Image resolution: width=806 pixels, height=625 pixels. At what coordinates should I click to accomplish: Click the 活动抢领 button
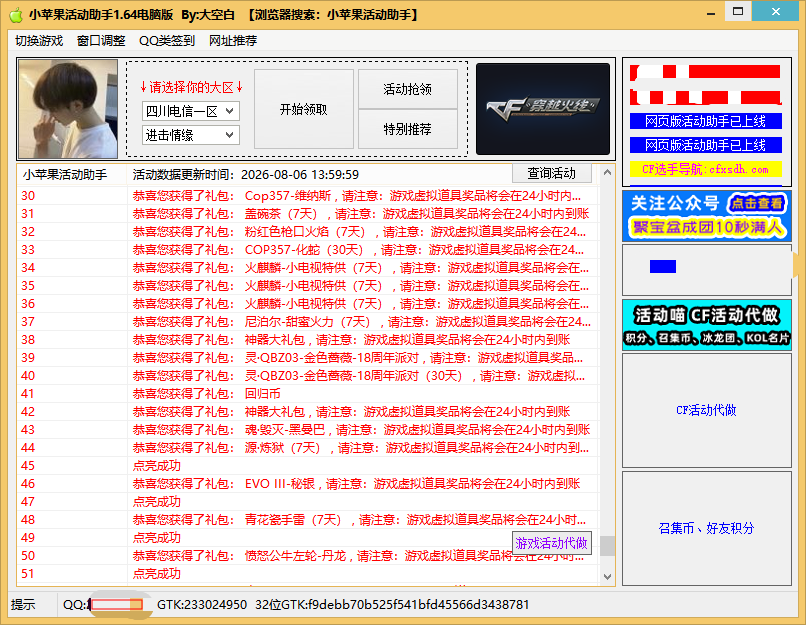(408, 89)
